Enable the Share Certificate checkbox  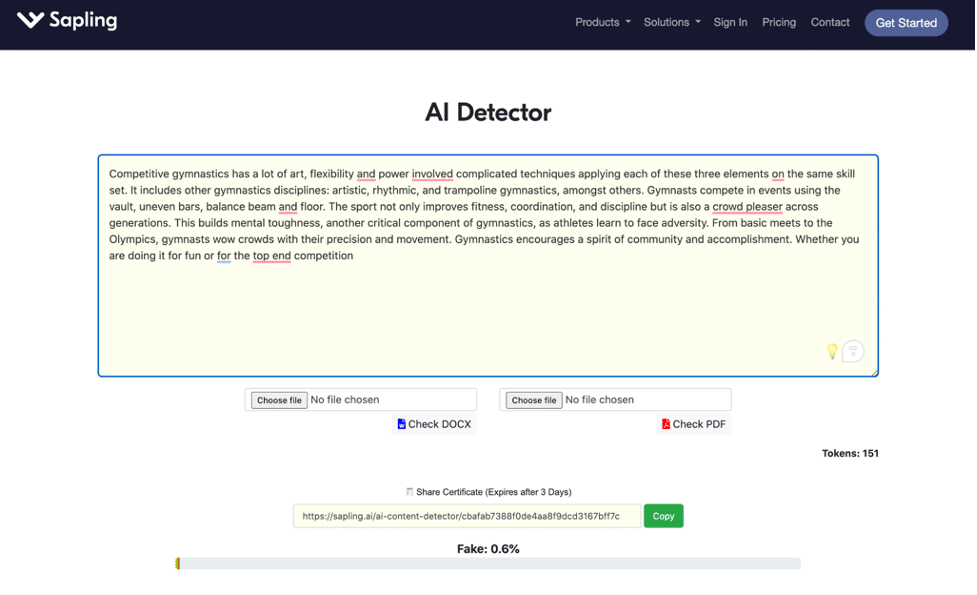[409, 491]
